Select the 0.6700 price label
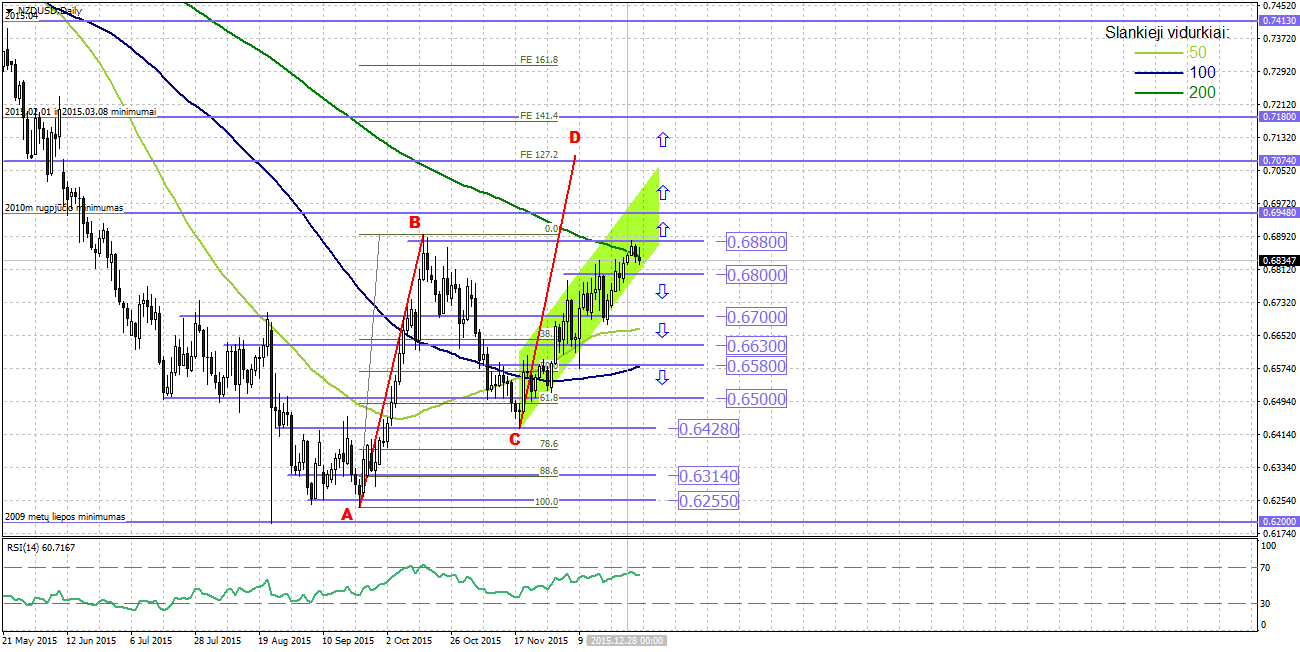Viewport: 1300px width, 652px height. [756, 317]
